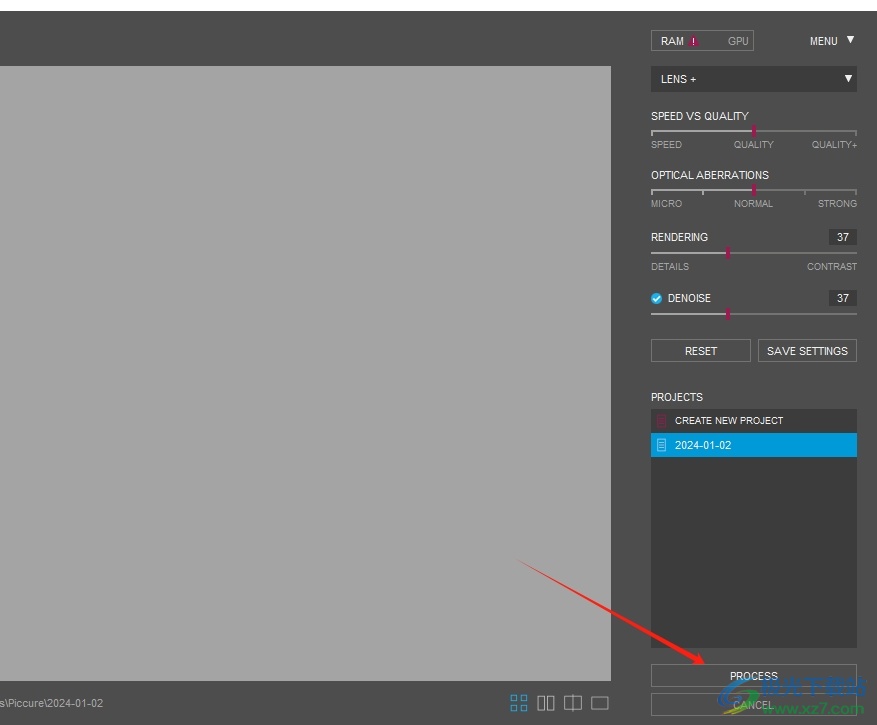The image size is (877, 725).
Task: Expand the MENU dropdown arrow
Action: (x=850, y=41)
